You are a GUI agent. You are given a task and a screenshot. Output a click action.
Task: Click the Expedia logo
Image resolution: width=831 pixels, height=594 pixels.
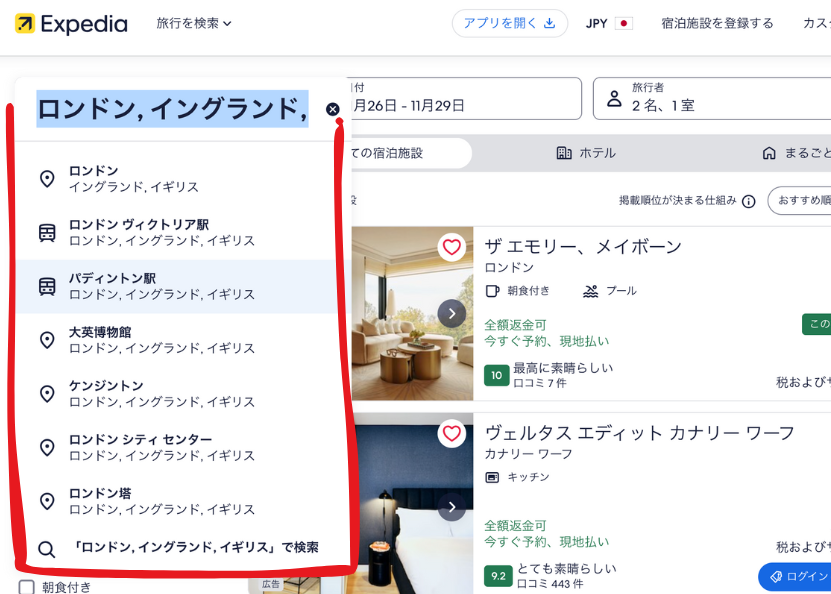tap(71, 24)
